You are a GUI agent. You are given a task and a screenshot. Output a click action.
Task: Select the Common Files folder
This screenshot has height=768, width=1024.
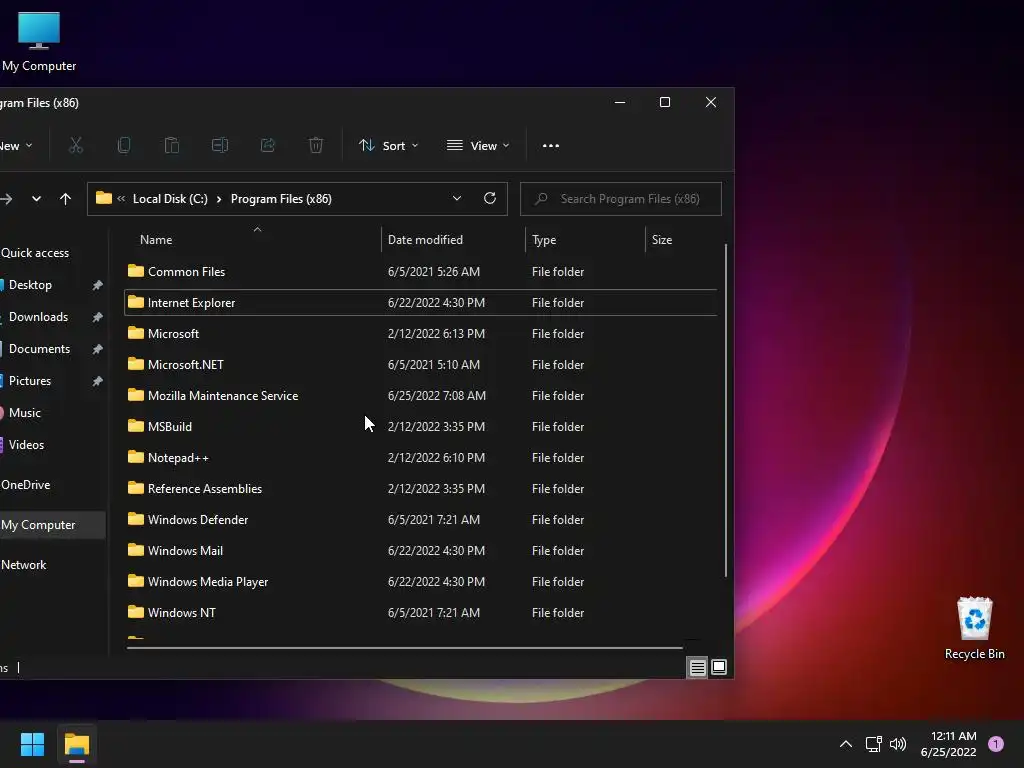[x=421, y=272]
